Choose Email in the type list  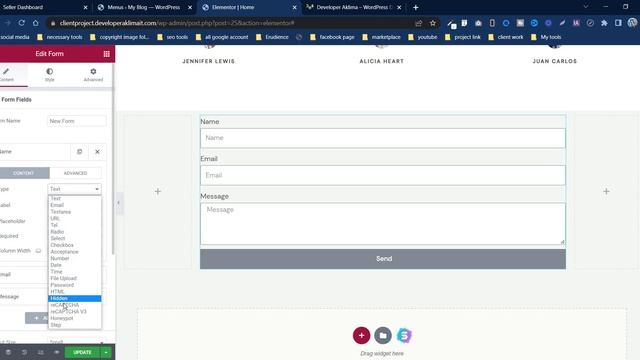[74, 205]
